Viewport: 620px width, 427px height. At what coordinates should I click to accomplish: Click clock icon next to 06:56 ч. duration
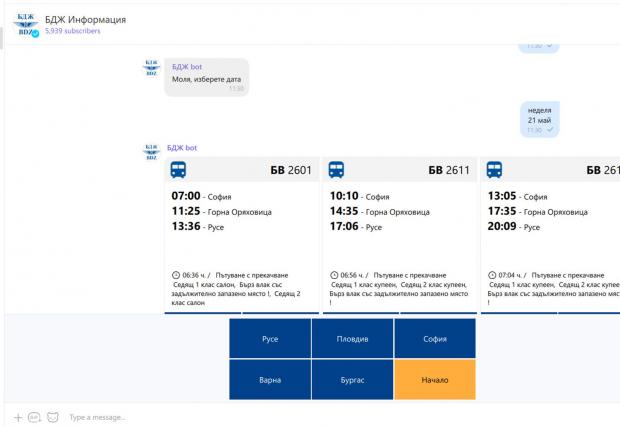click(x=334, y=275)
